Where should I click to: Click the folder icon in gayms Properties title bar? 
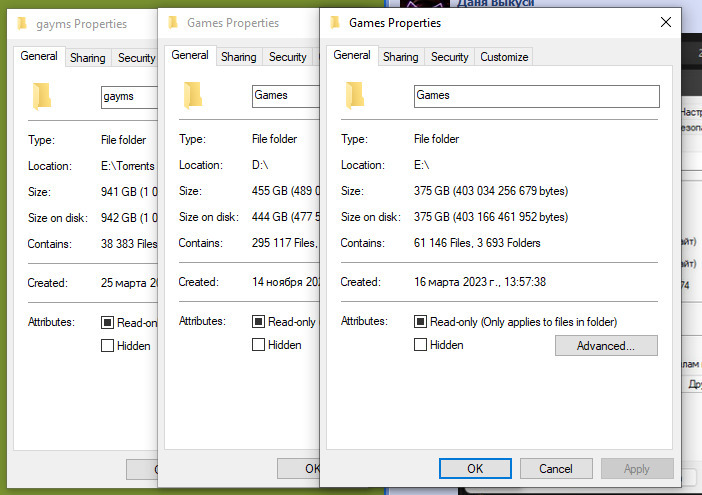(22, 23)
